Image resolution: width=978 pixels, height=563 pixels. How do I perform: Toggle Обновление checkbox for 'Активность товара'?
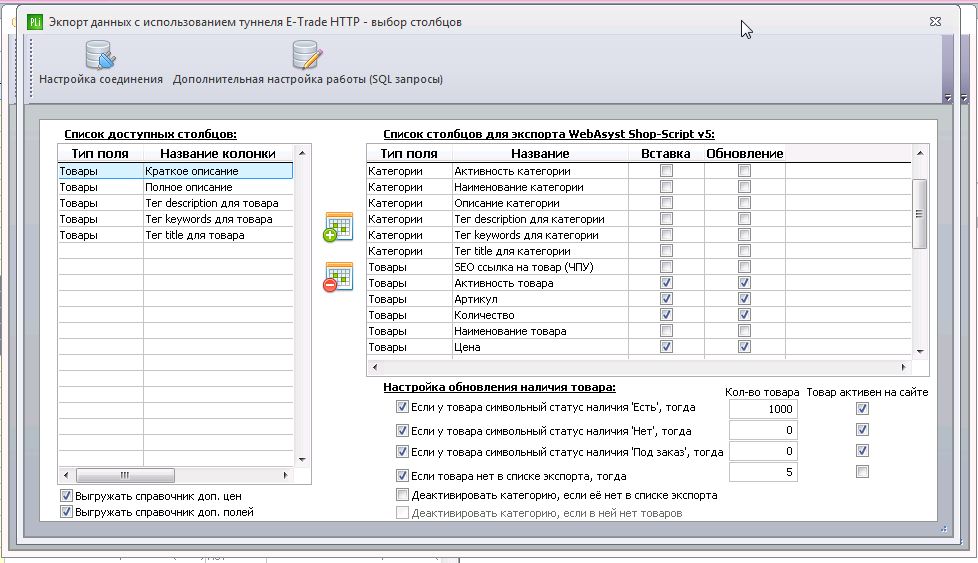click(x=744, y=282)
